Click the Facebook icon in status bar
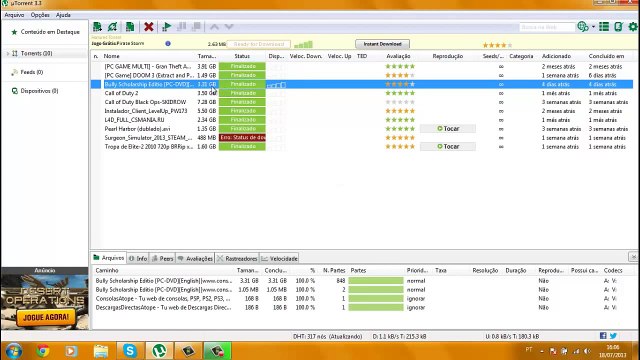The height and width of the screenshot is (360, 640). tap(603, 336)
